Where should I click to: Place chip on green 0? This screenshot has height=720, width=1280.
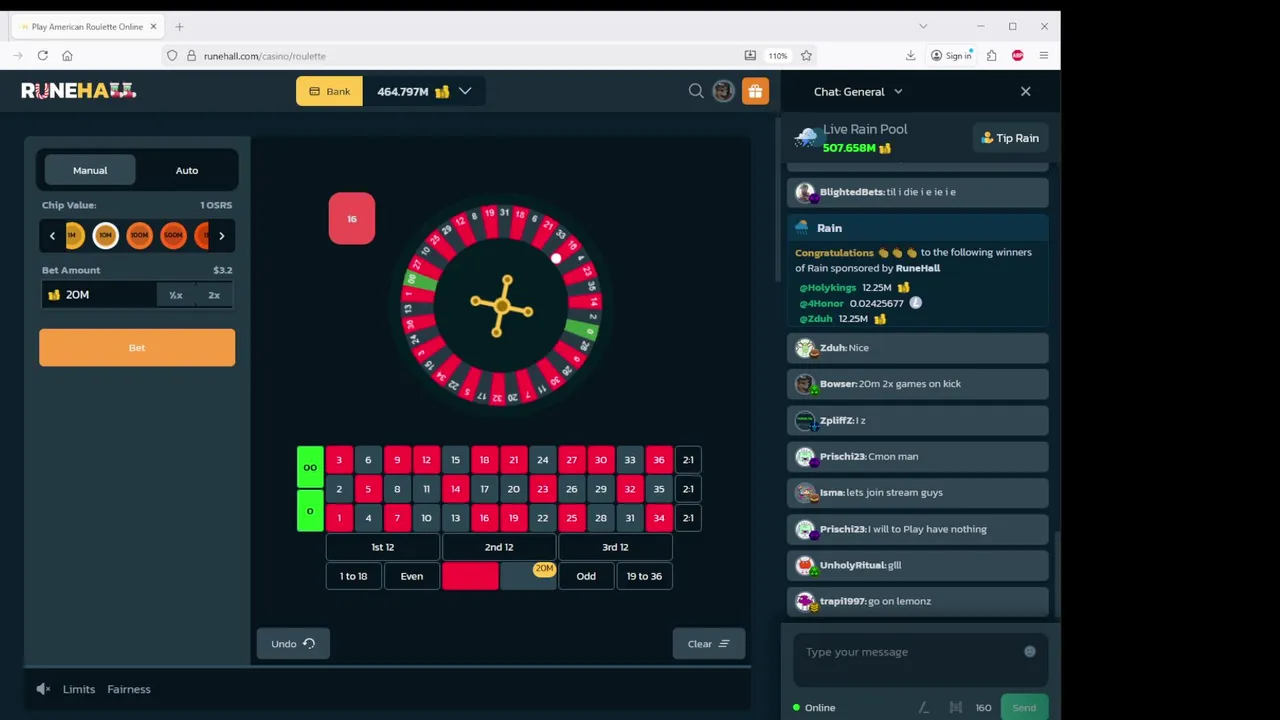coord(310,510)
